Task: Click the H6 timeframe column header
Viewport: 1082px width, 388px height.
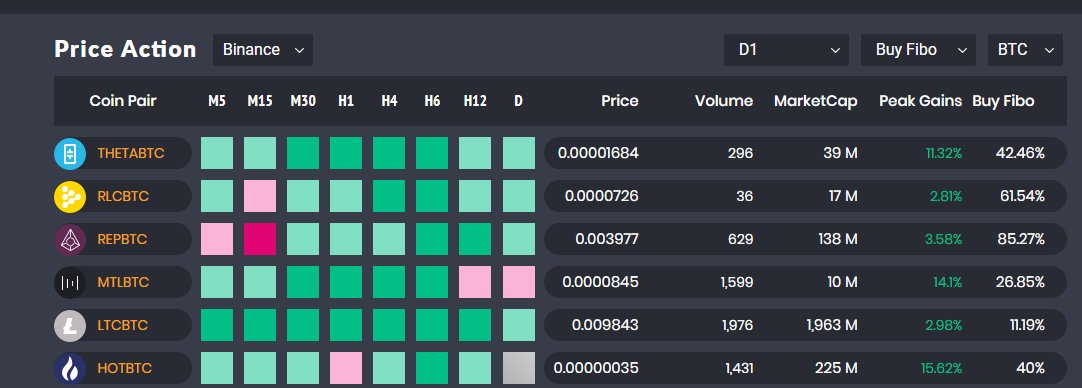Action: pyautogui.click(x=432, y=101)
